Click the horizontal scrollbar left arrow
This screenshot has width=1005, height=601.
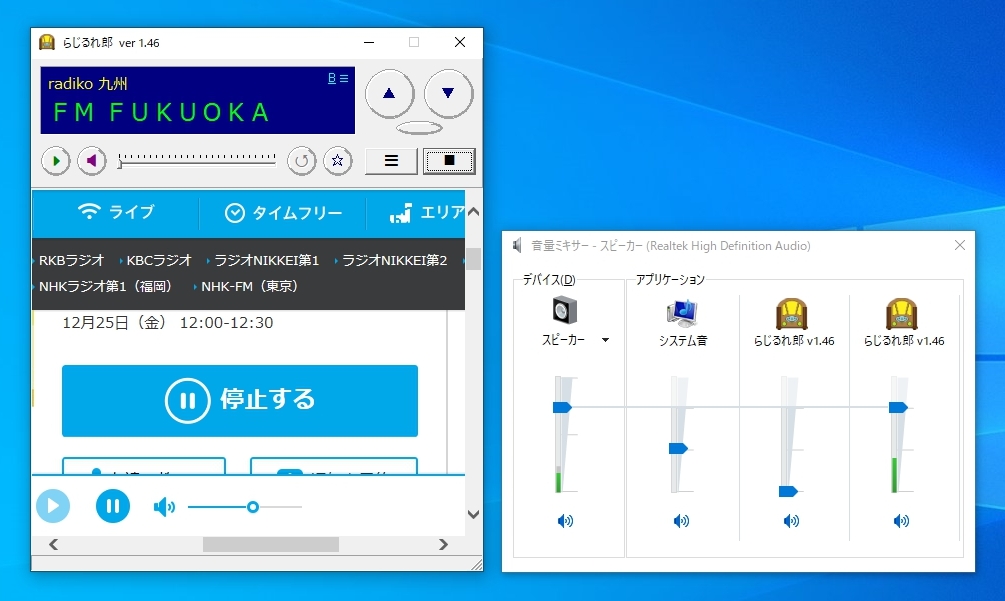[54, 545]
